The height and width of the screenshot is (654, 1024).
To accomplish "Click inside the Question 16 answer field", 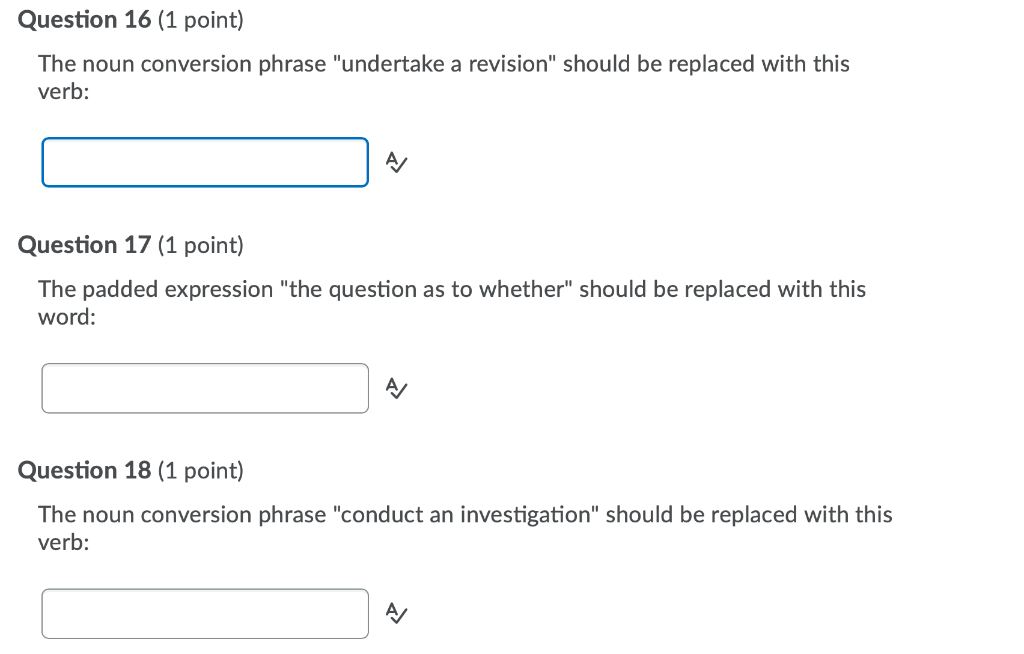I will tap(204, 162).
